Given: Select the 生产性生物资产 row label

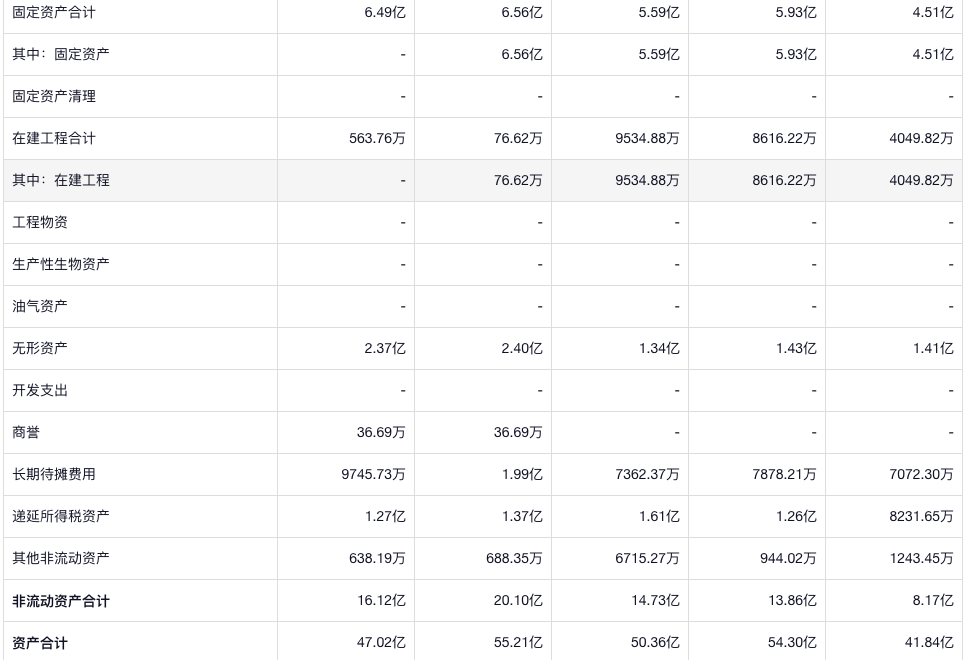Looking at the screenshot, I should (61, 265).
